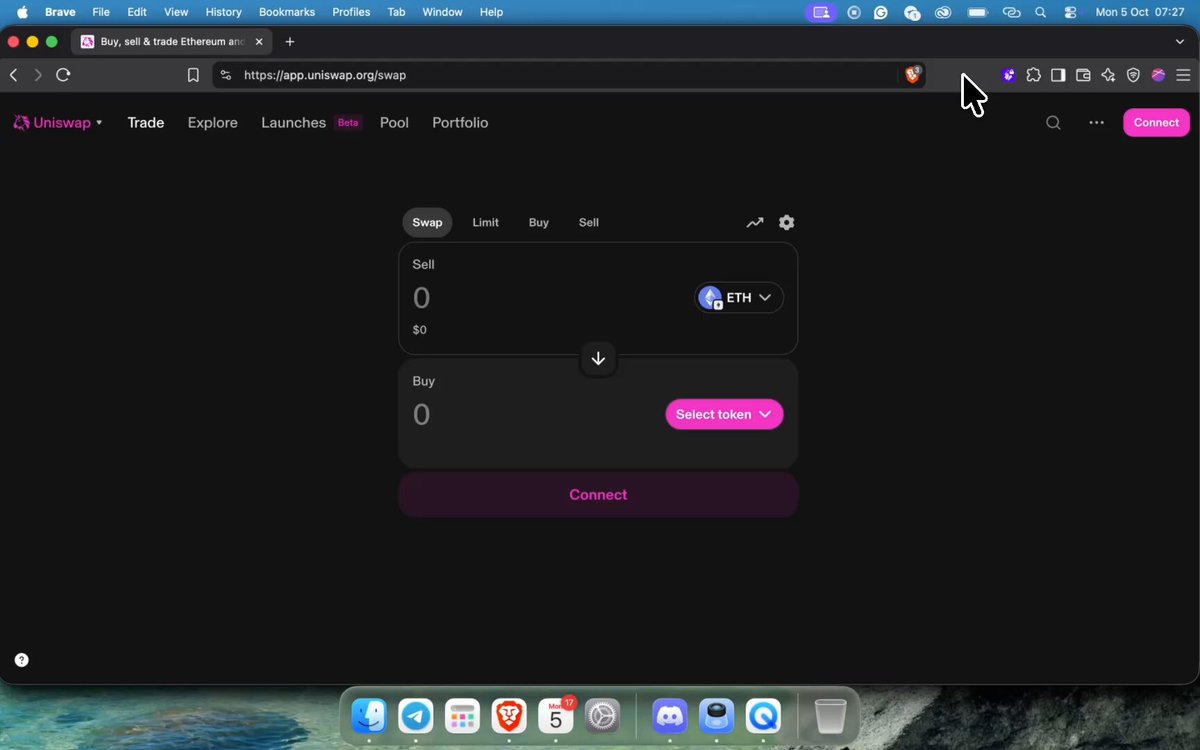The height and width of the screenshot is (750, 1200).
Task: Open the History menu in menu bar
Action: tap(223, 12)
